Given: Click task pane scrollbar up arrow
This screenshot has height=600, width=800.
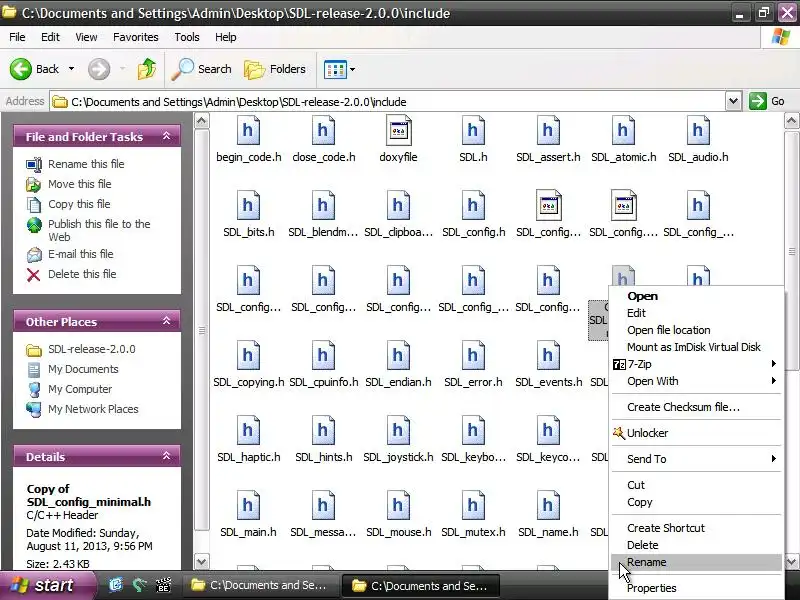Looking at the screenshot, I should pos(202,121).
